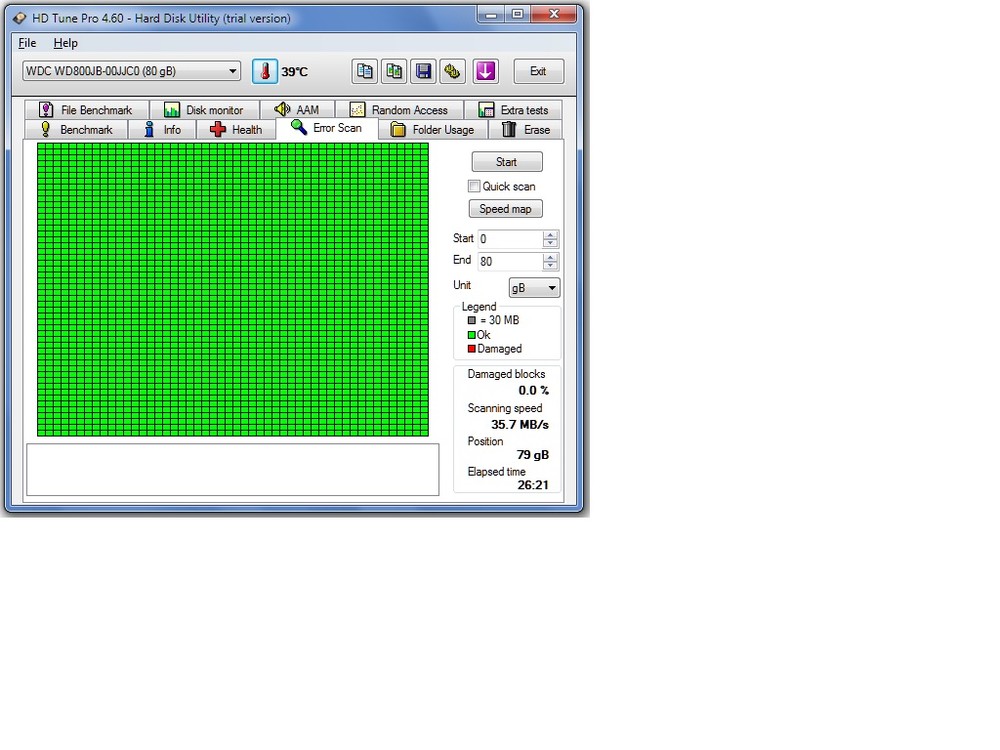
Task: Click the empty scan log text box
Action: pyautogui.click(x=233, y=469)
